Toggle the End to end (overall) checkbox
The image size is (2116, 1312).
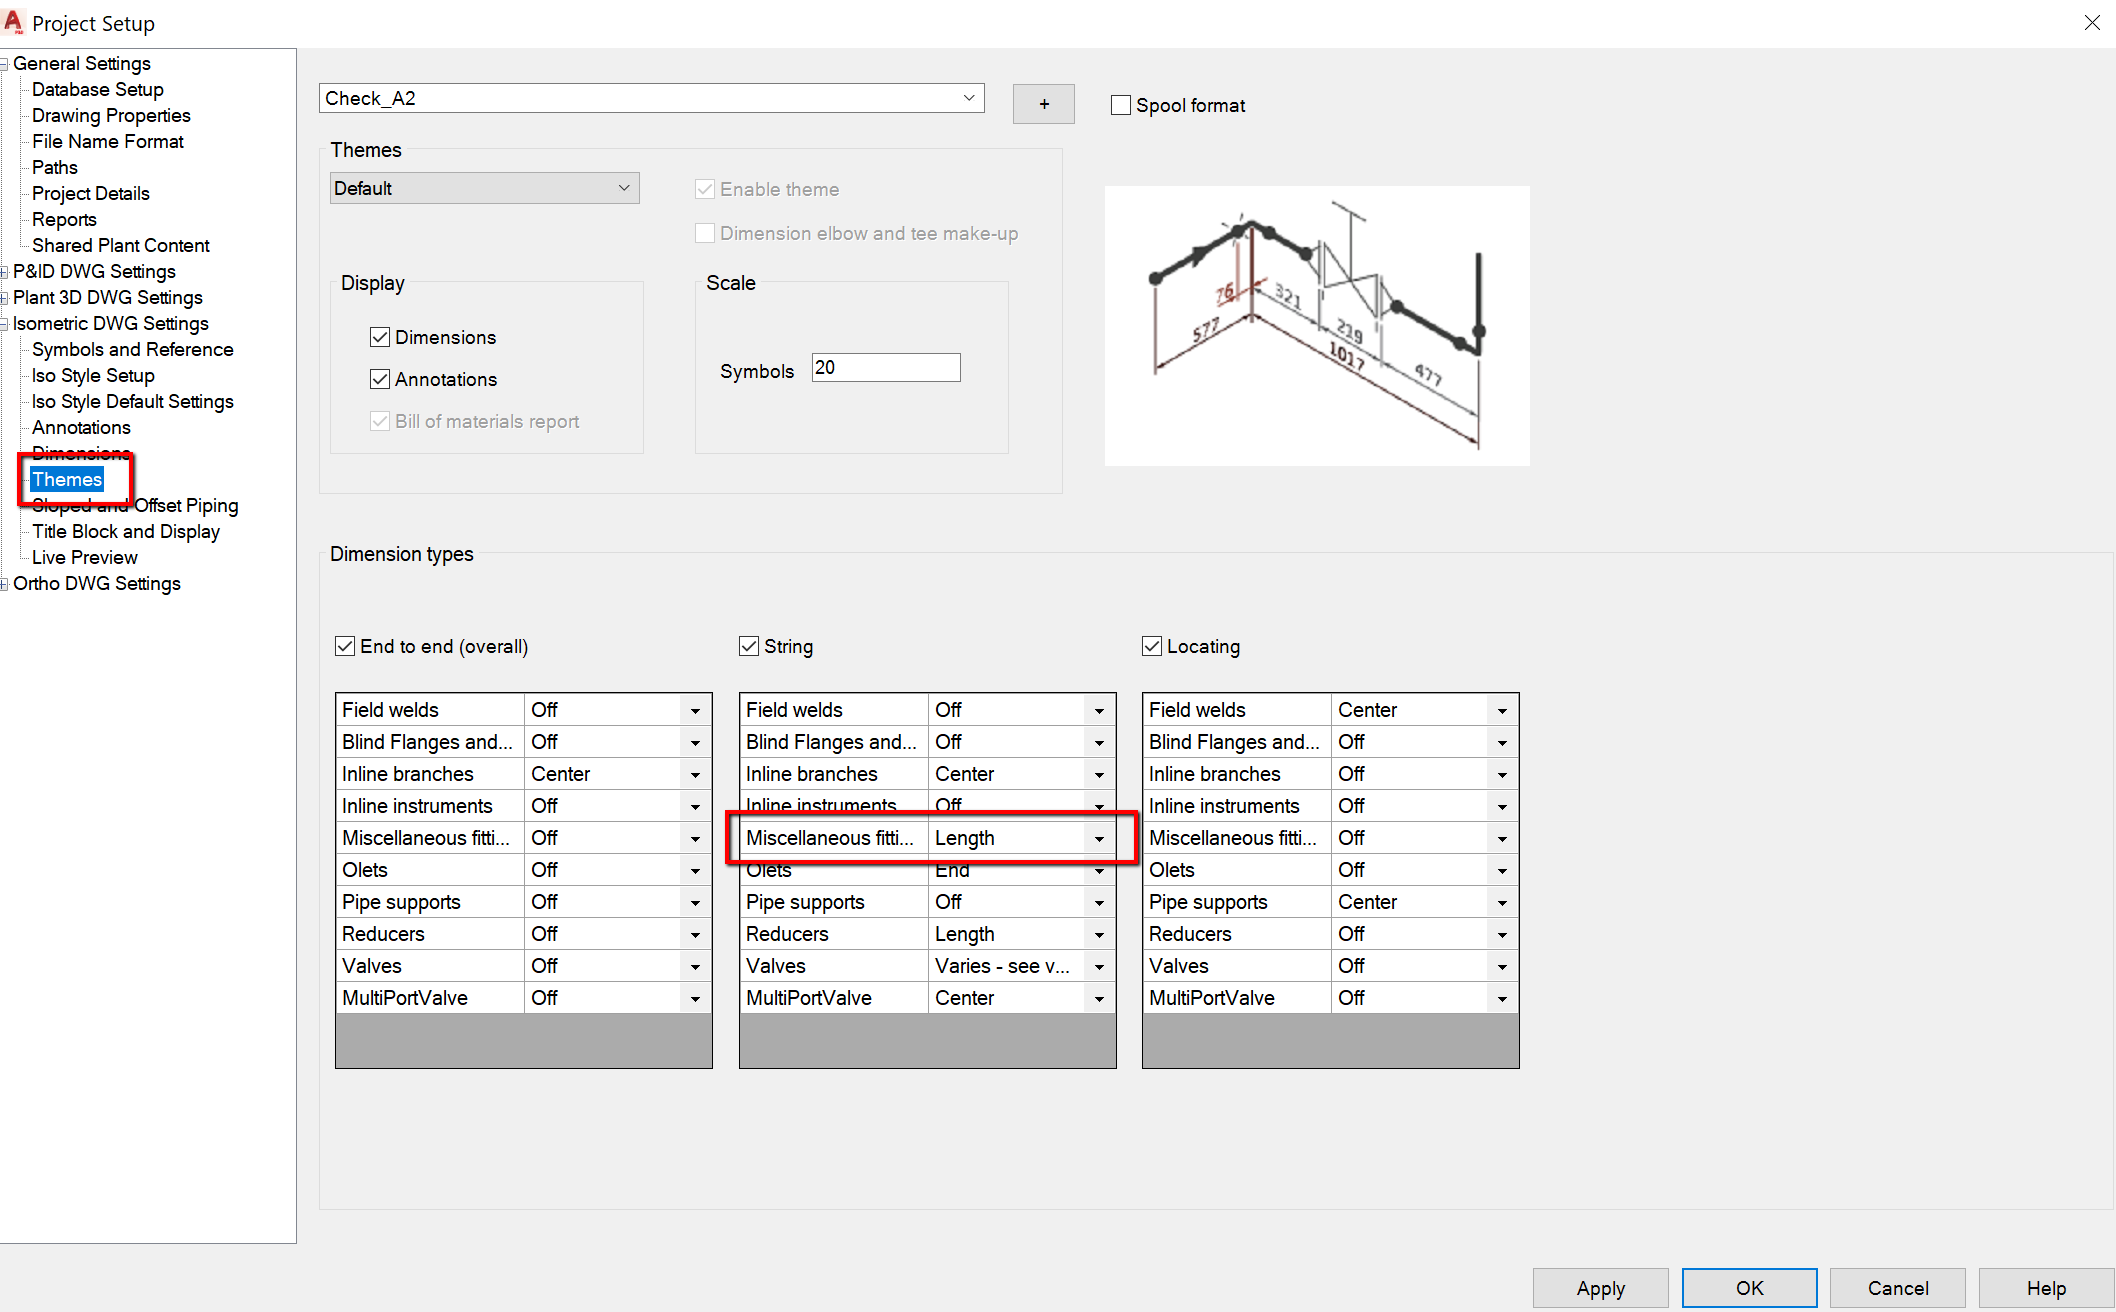point(344,646)
